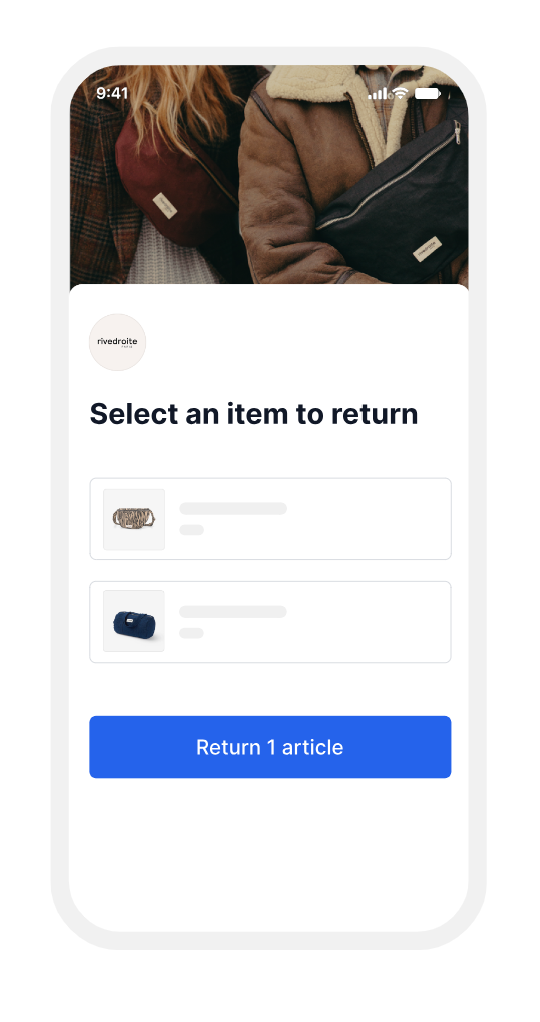Tap the label patch on black bag
Screen dimensions: 540x1022
tap(427, 249)
